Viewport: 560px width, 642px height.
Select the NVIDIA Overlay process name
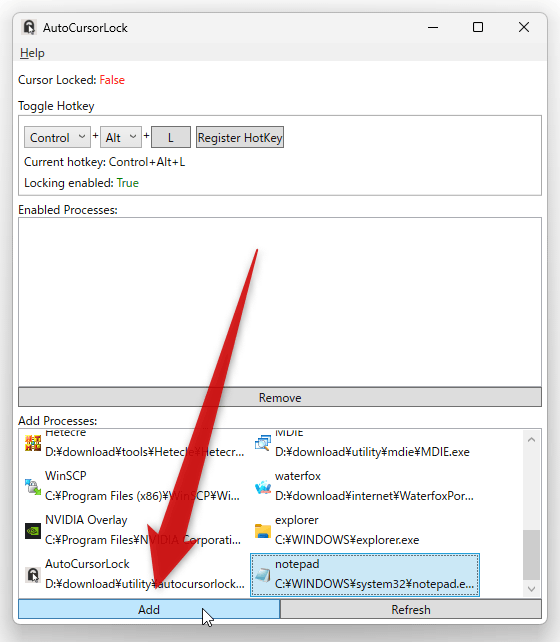coord(86,520)
